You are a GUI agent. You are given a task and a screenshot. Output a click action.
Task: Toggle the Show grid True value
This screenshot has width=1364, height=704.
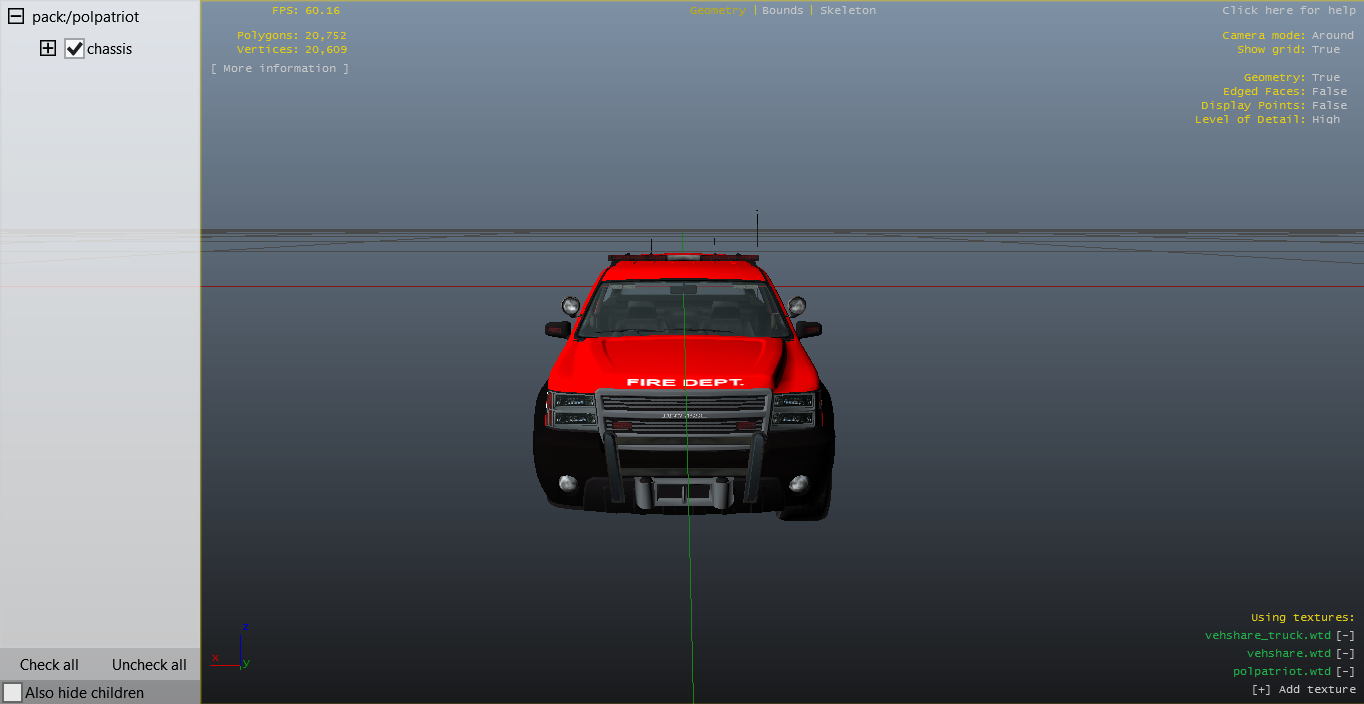[1326, 50]
